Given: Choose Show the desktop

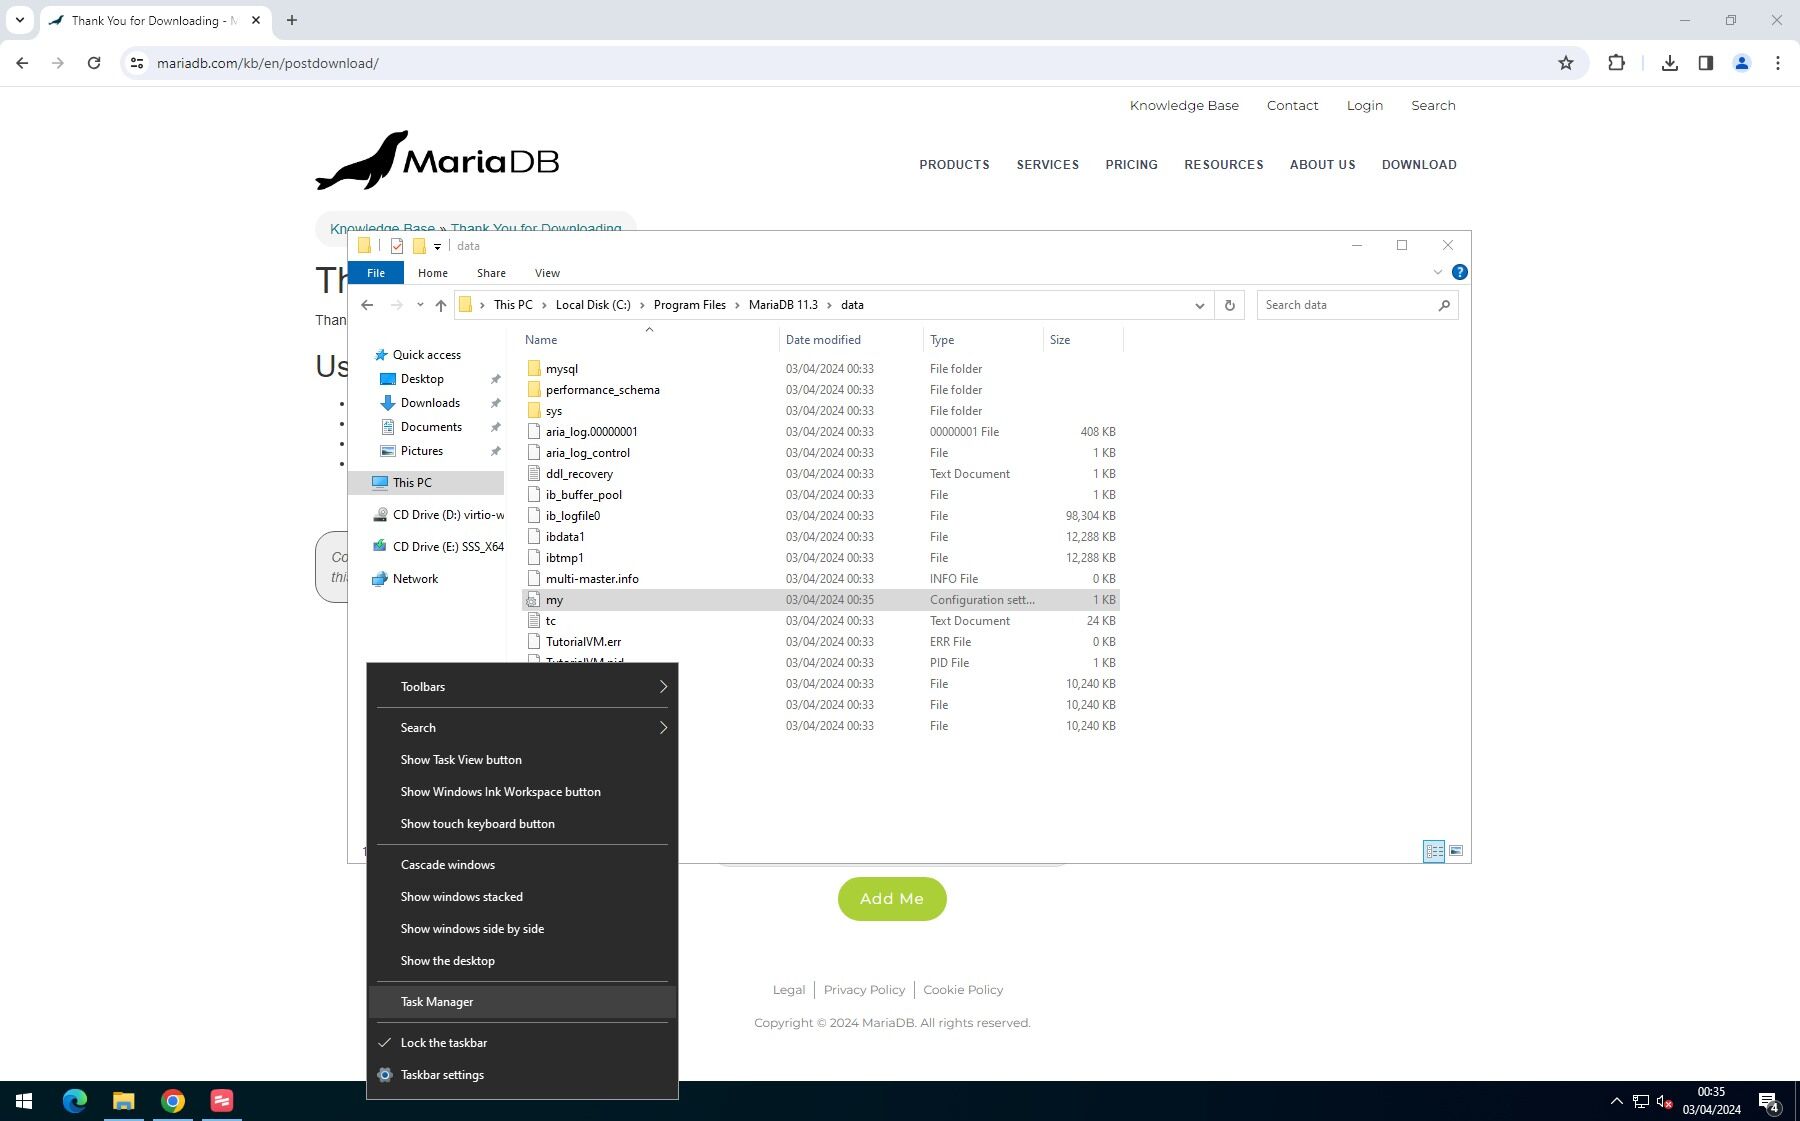Looking at the screenshot, I should (x=522, y=961).
